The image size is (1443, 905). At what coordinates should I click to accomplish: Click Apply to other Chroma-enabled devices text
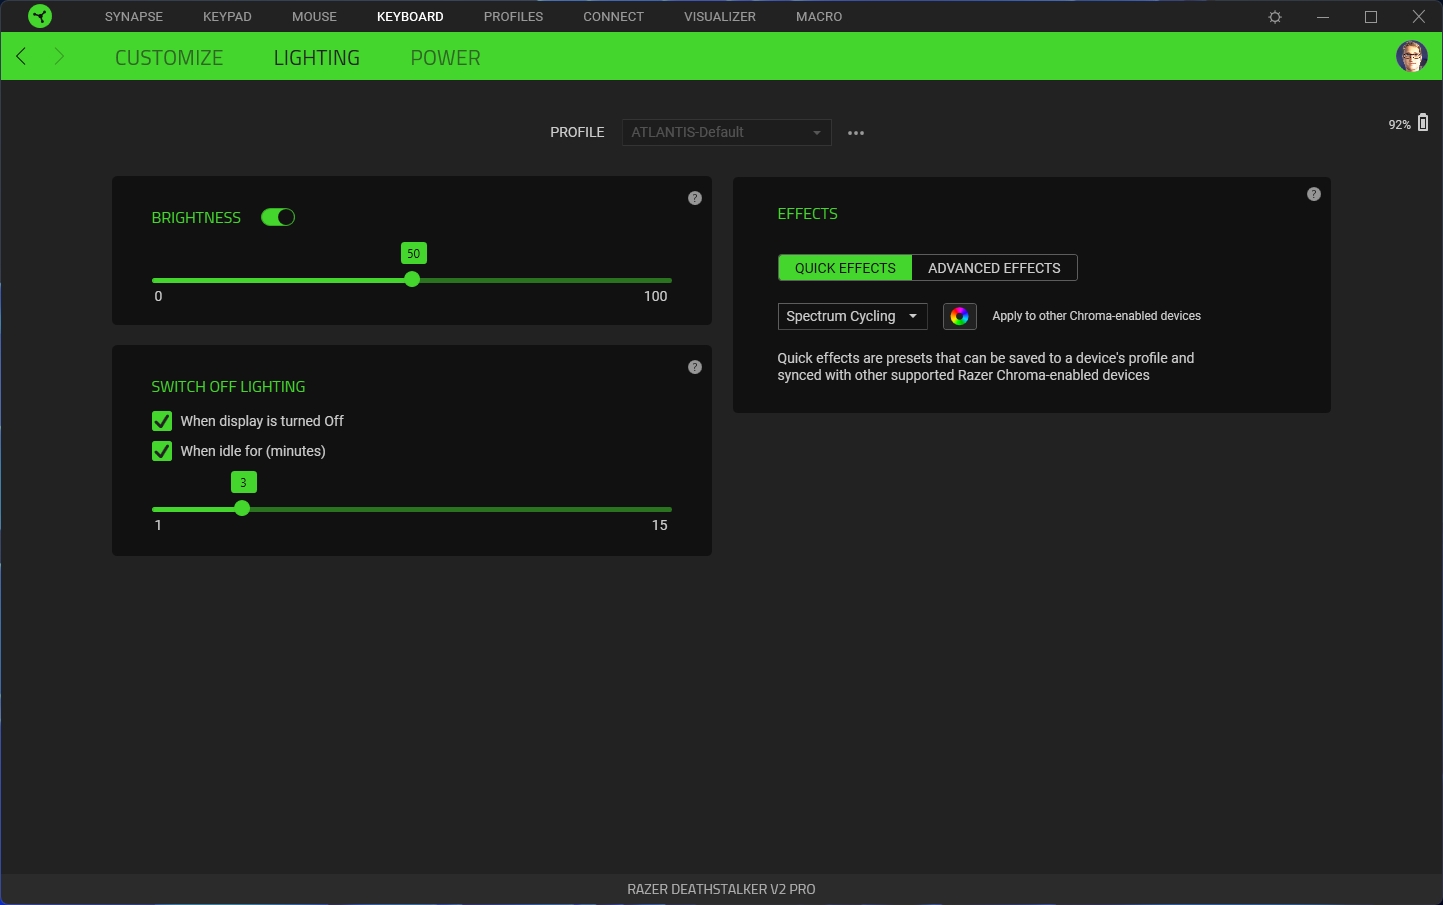[x=1097, y=316]
